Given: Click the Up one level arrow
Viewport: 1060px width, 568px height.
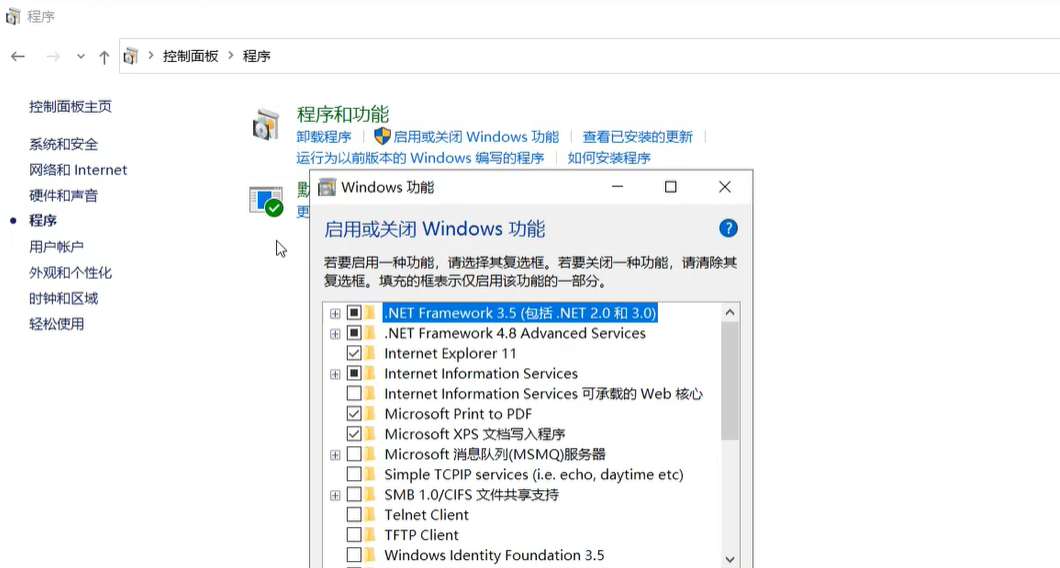Looking at the screenshot, I should pyautogui.click(x=104, y=57).
